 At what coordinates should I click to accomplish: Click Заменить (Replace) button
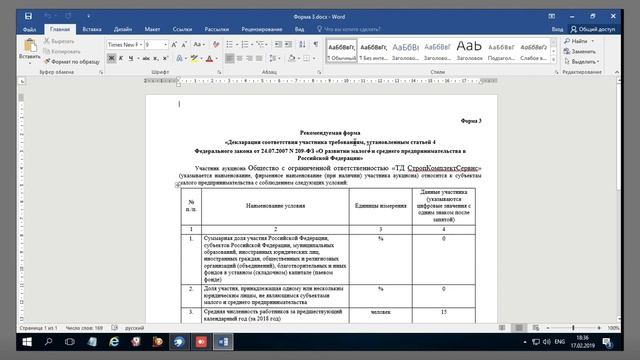[x=580, y=51]
